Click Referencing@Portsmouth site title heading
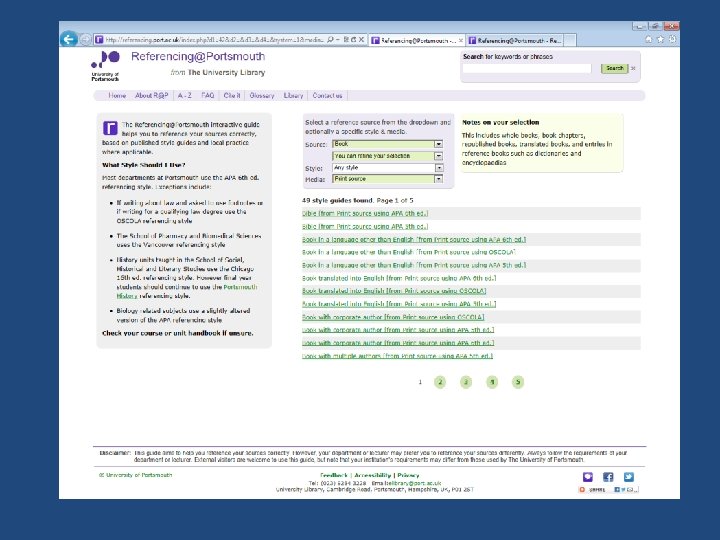Viewport: 720px width, 540px height. [x=198, y=56]
